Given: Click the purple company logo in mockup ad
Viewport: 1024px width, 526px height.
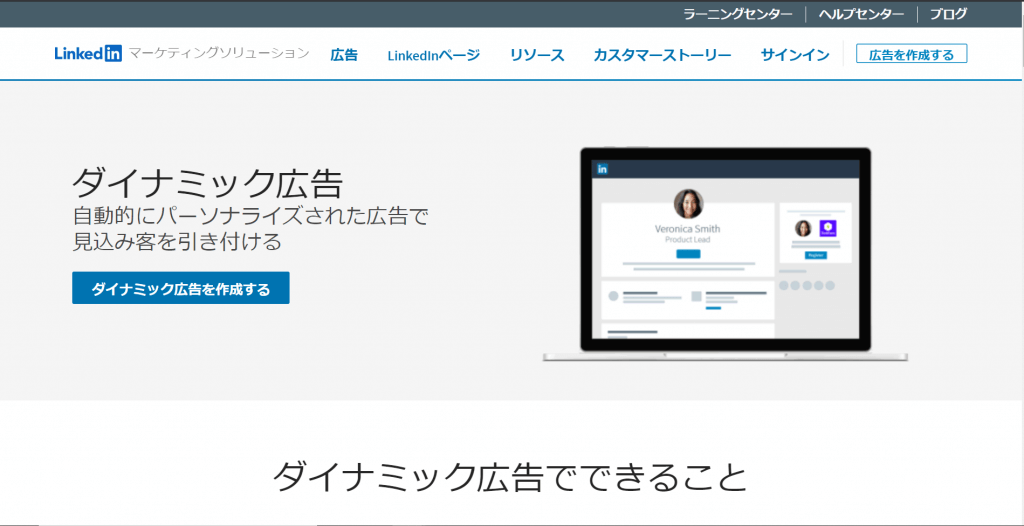Looking at the screenshot, I should [828, 229].
